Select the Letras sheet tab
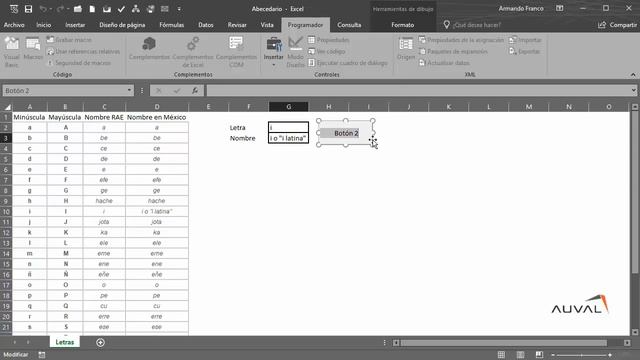The width and height of the screenshot is (640, 360). pyautogui.click(x=64, y=342)
